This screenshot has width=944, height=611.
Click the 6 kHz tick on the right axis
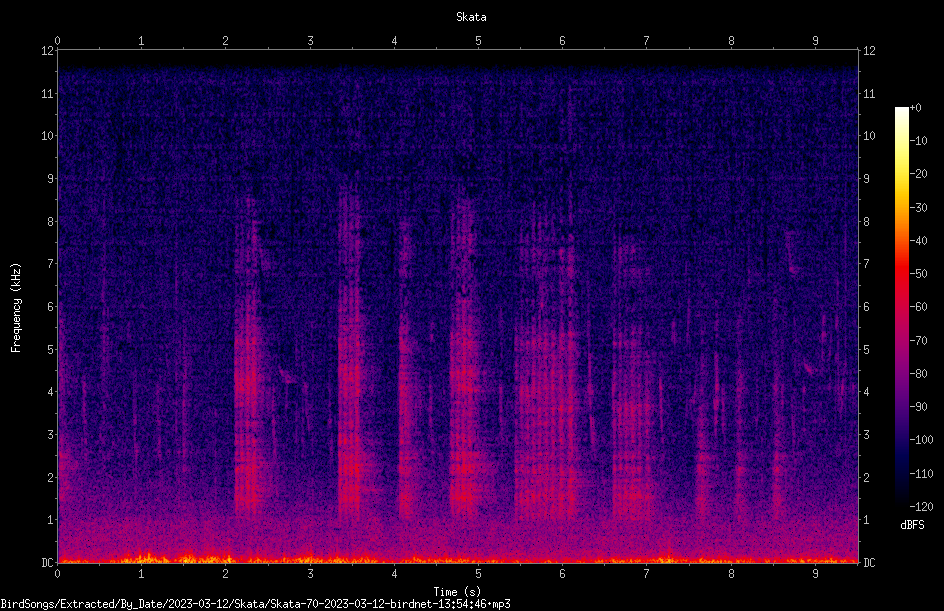866,306
